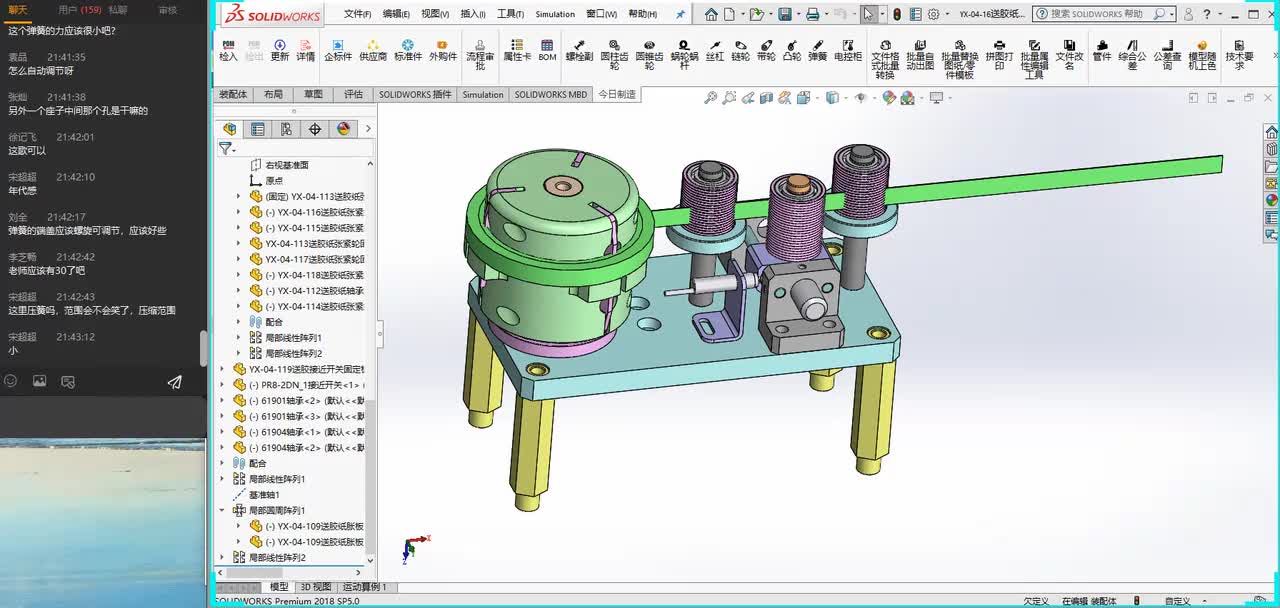This screenshot has width=1280, height=608.
Task: Click the 批量自动出图 batch drawing icon
Action: click(x=920, y=54)
